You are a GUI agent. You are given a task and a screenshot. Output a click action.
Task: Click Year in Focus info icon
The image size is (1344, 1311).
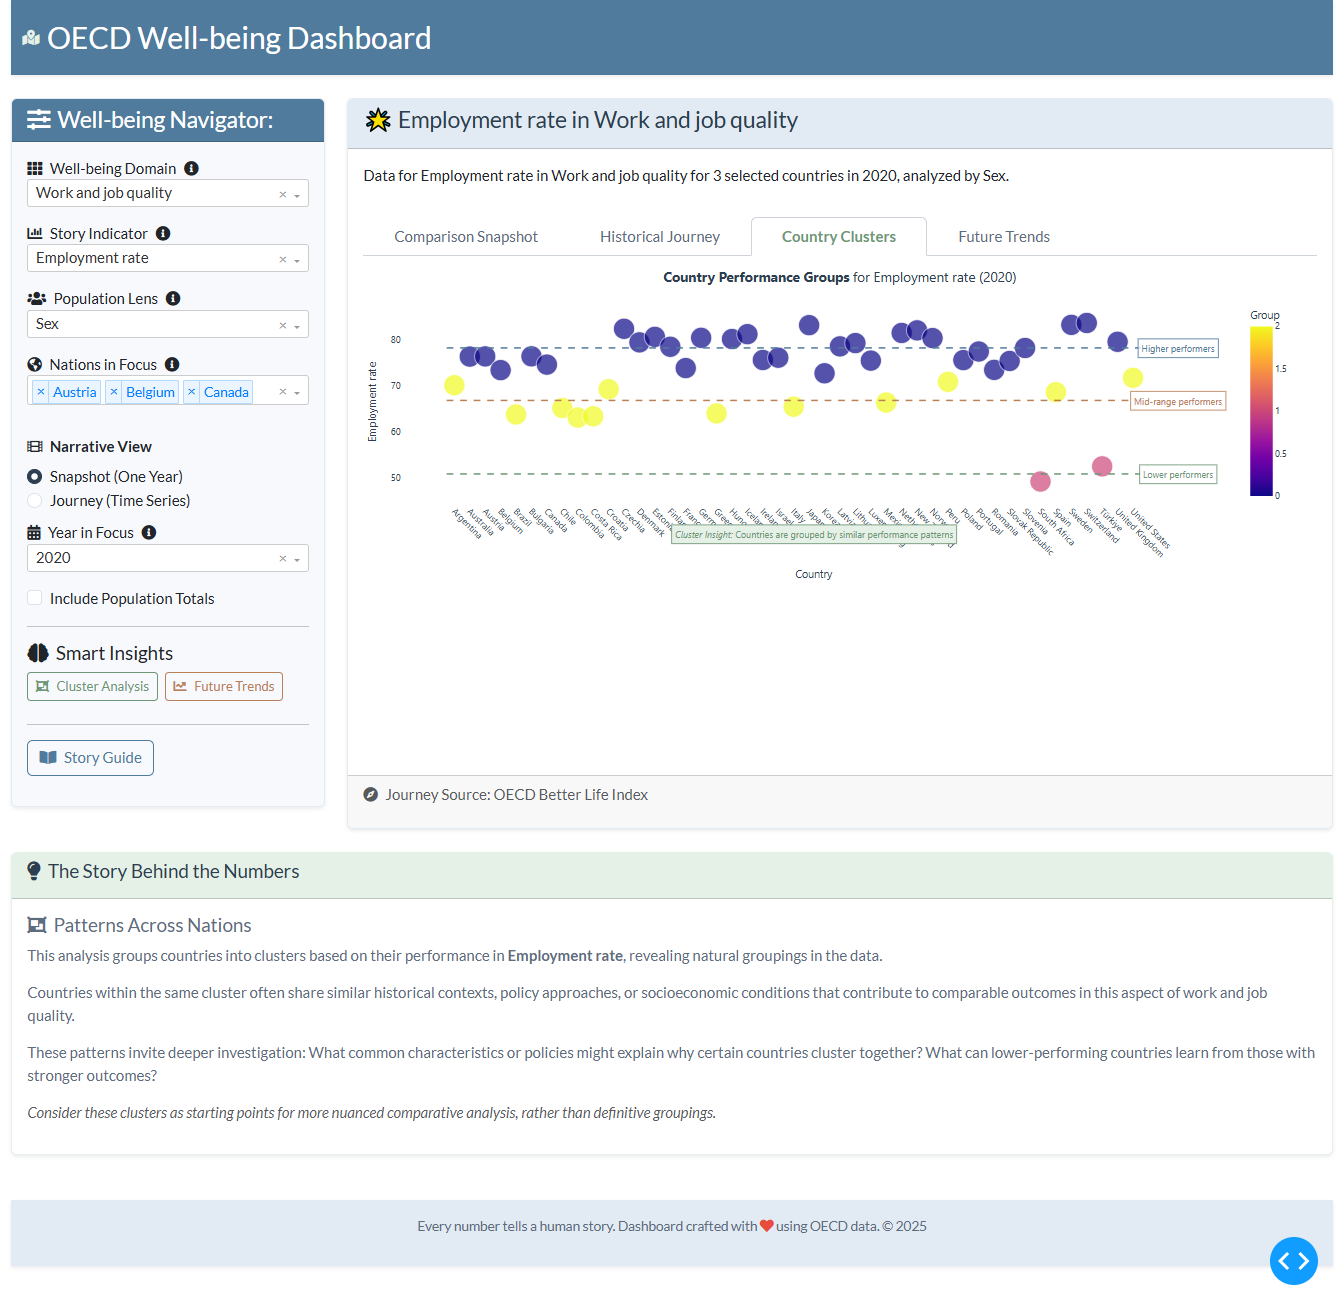(149, 533)
